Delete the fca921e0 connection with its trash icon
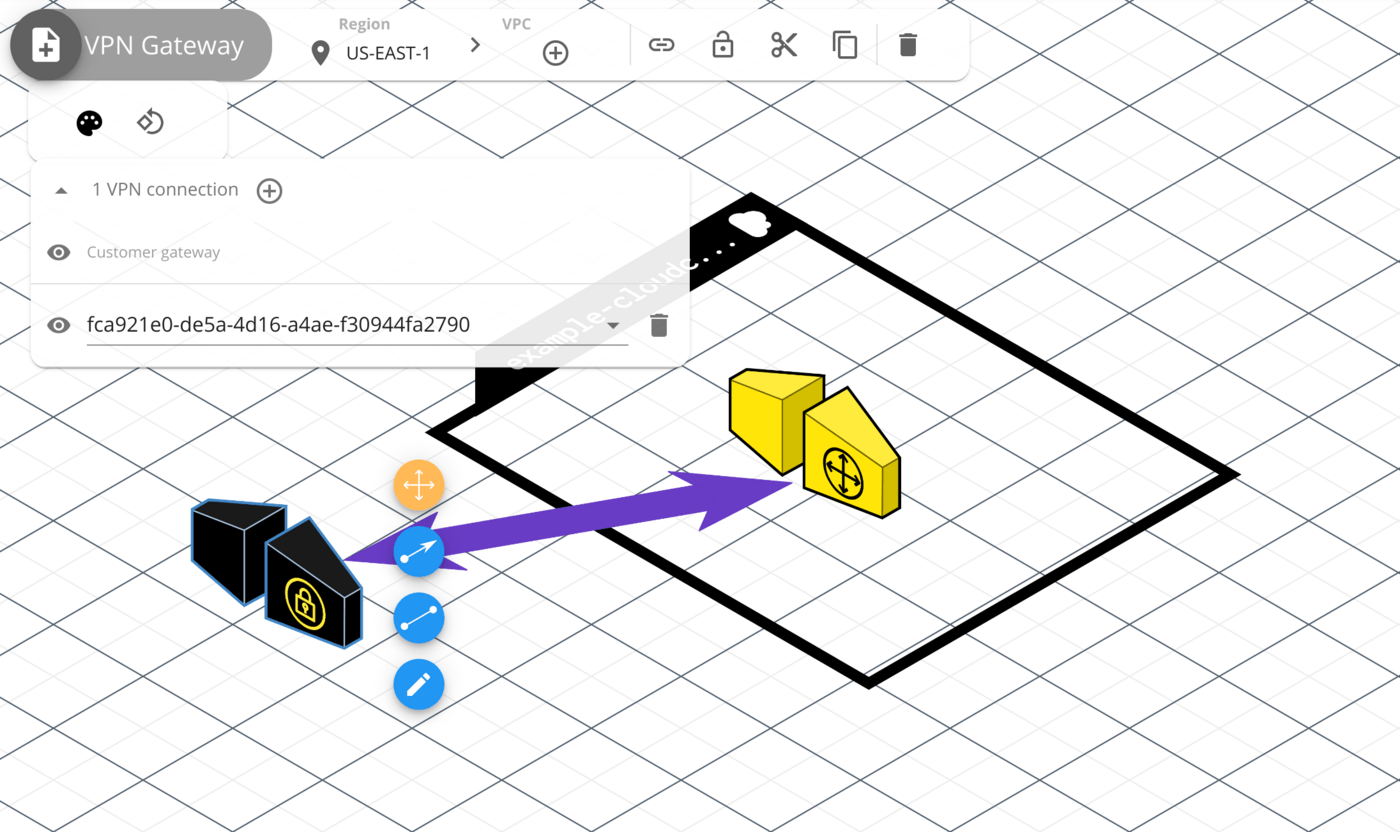This screenshot has height=832, width=1400. tap(658, 325)
